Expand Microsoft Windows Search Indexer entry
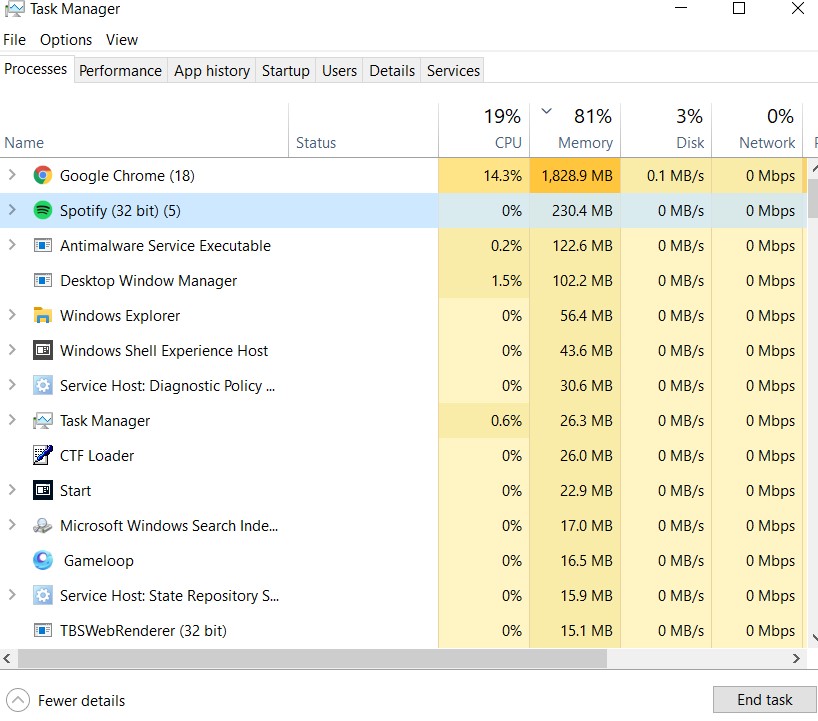Image resolution: width=818 pixels, height=721 pixels. [12, 525]
